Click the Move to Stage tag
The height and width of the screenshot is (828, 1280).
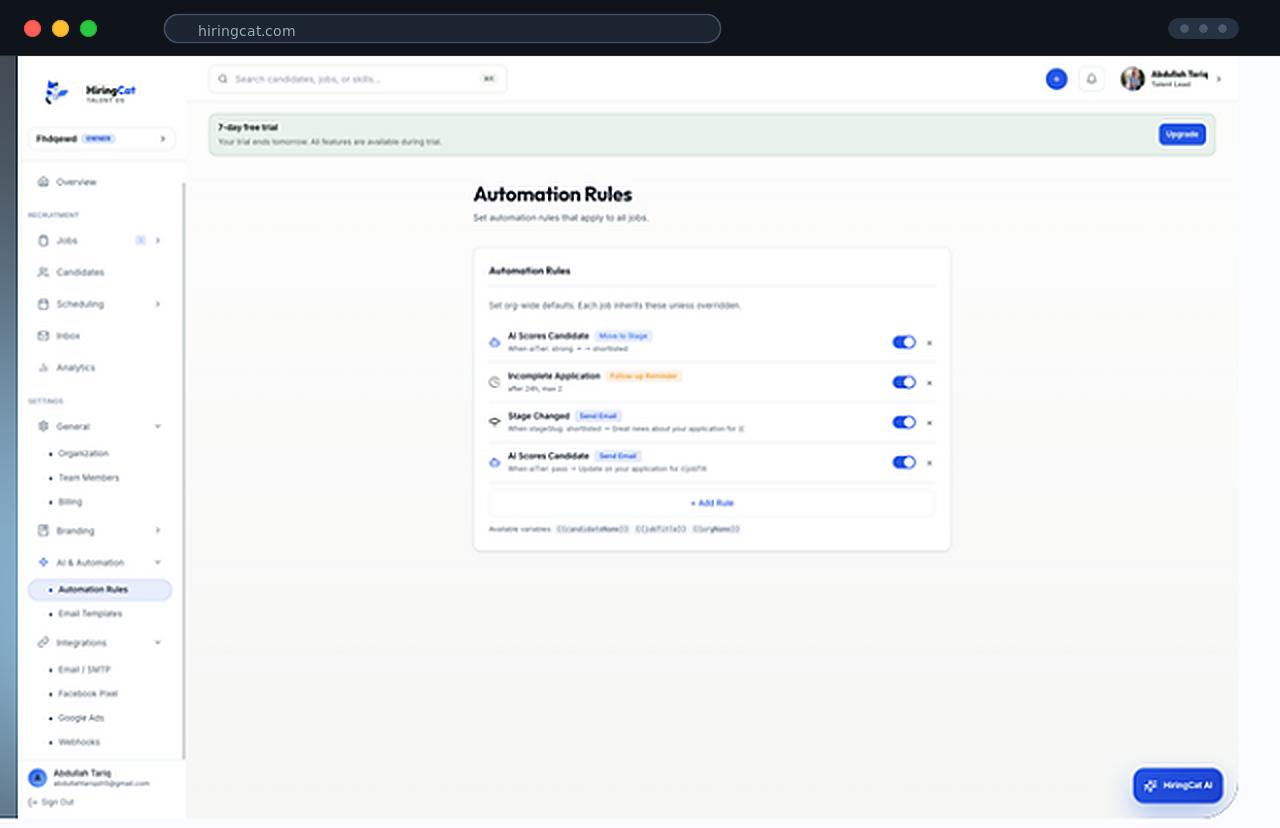tap(624, 336)
